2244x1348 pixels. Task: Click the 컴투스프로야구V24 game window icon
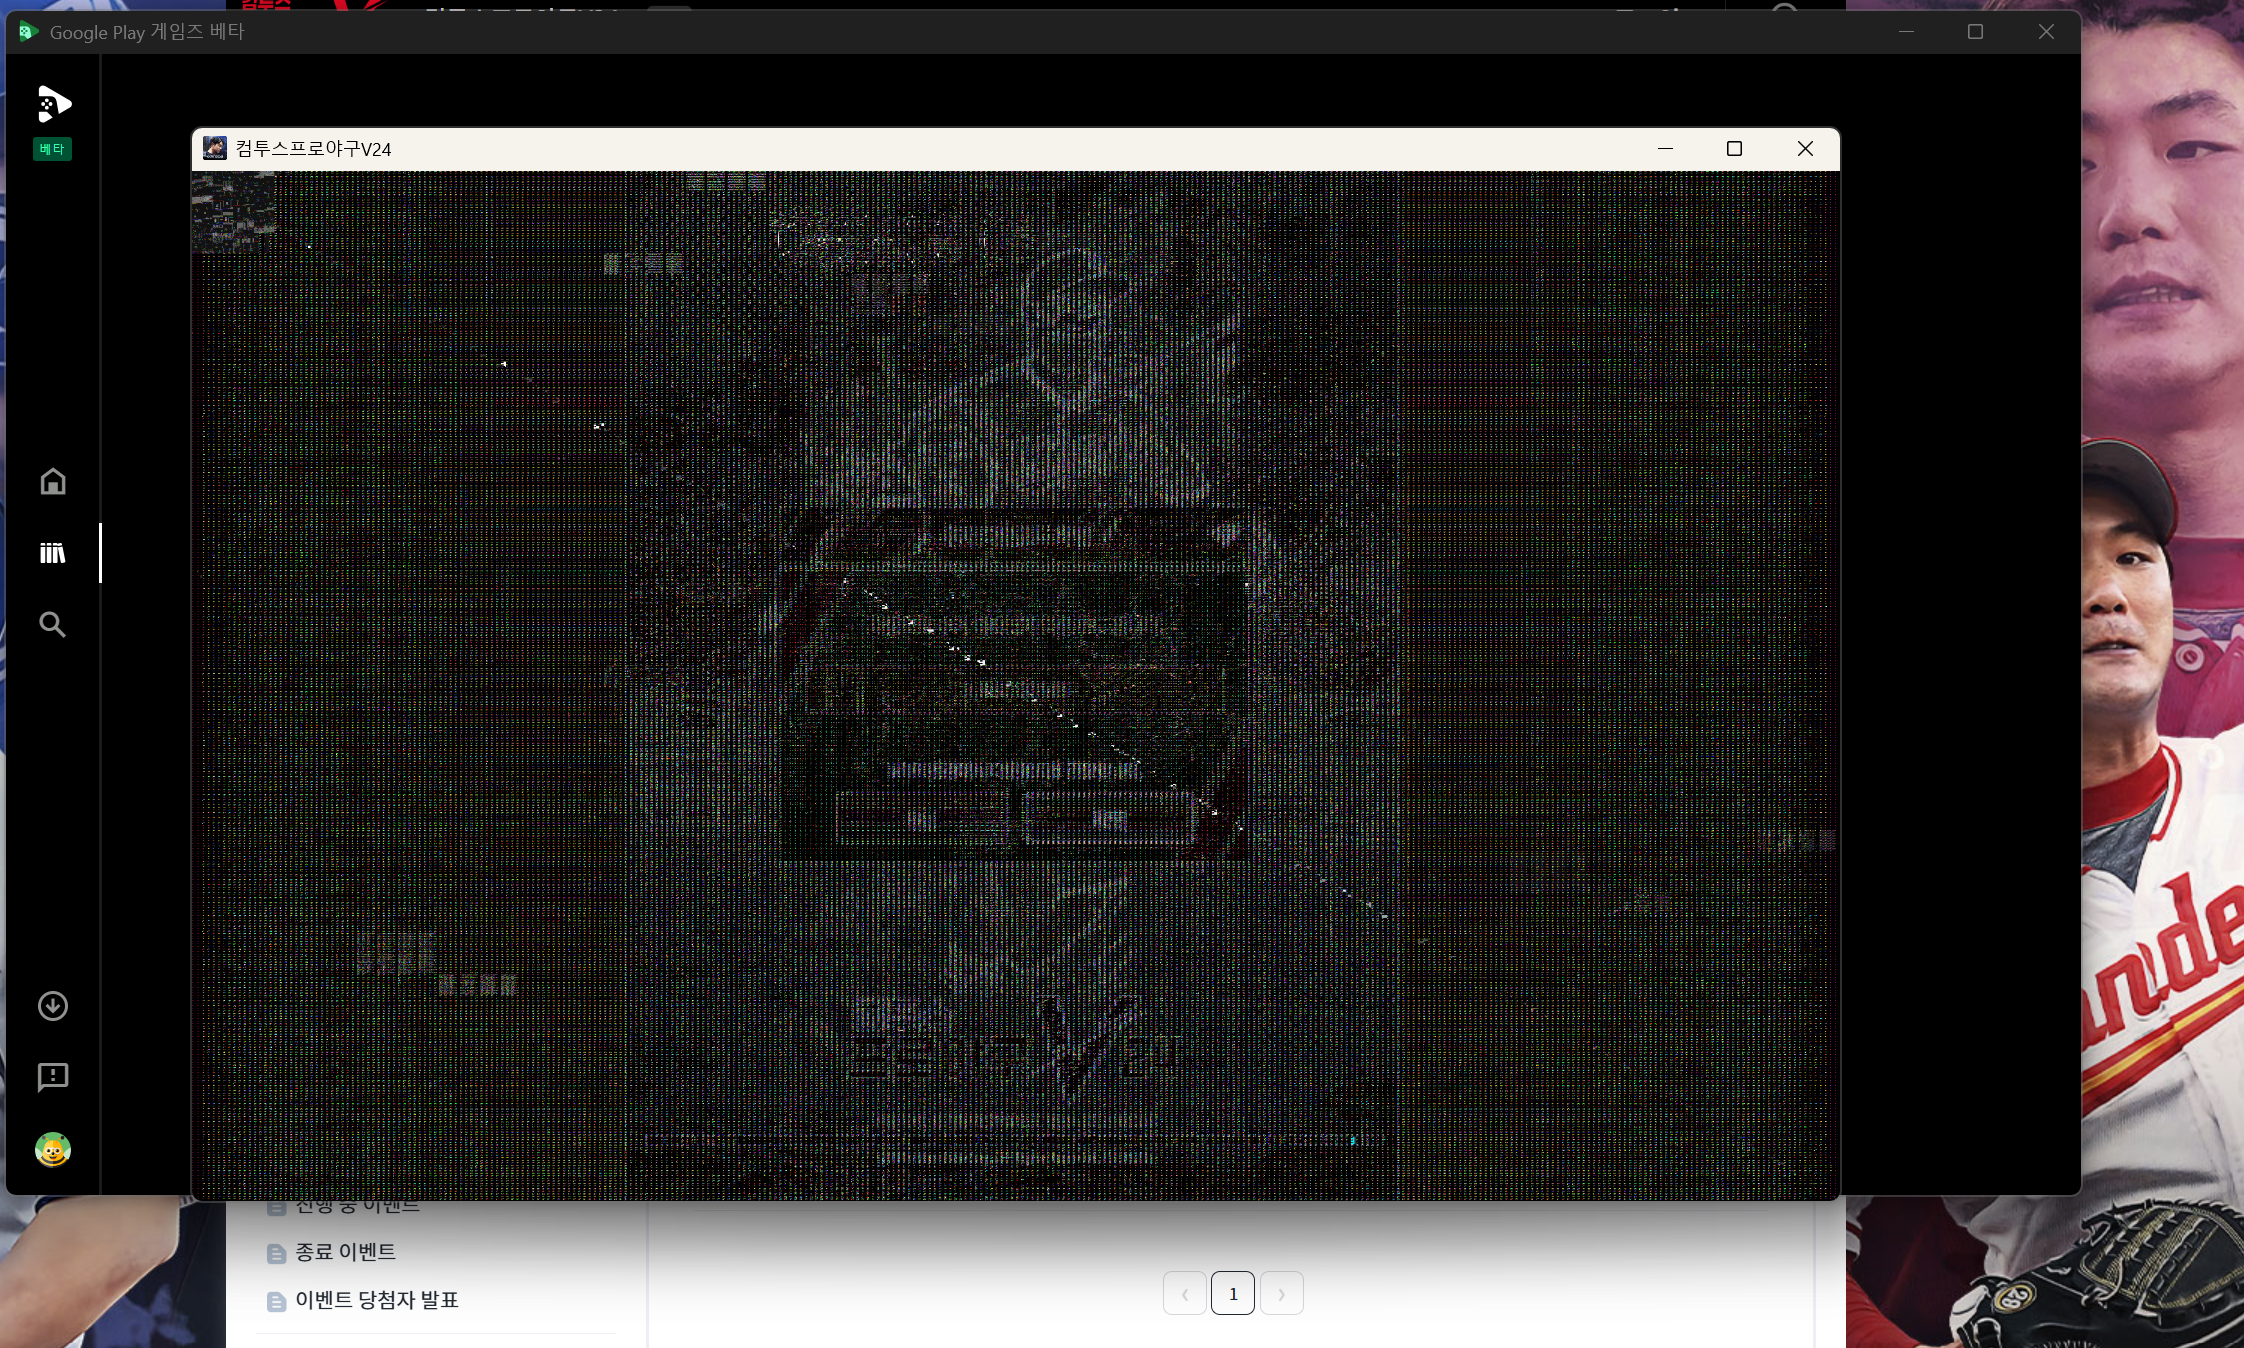(x=215, y=148)
